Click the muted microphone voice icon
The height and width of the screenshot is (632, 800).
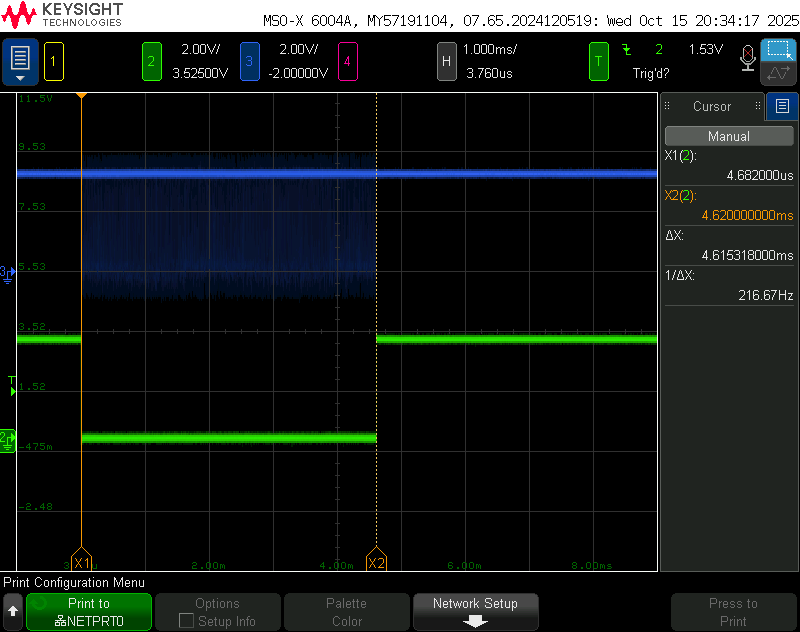(747, 58)
